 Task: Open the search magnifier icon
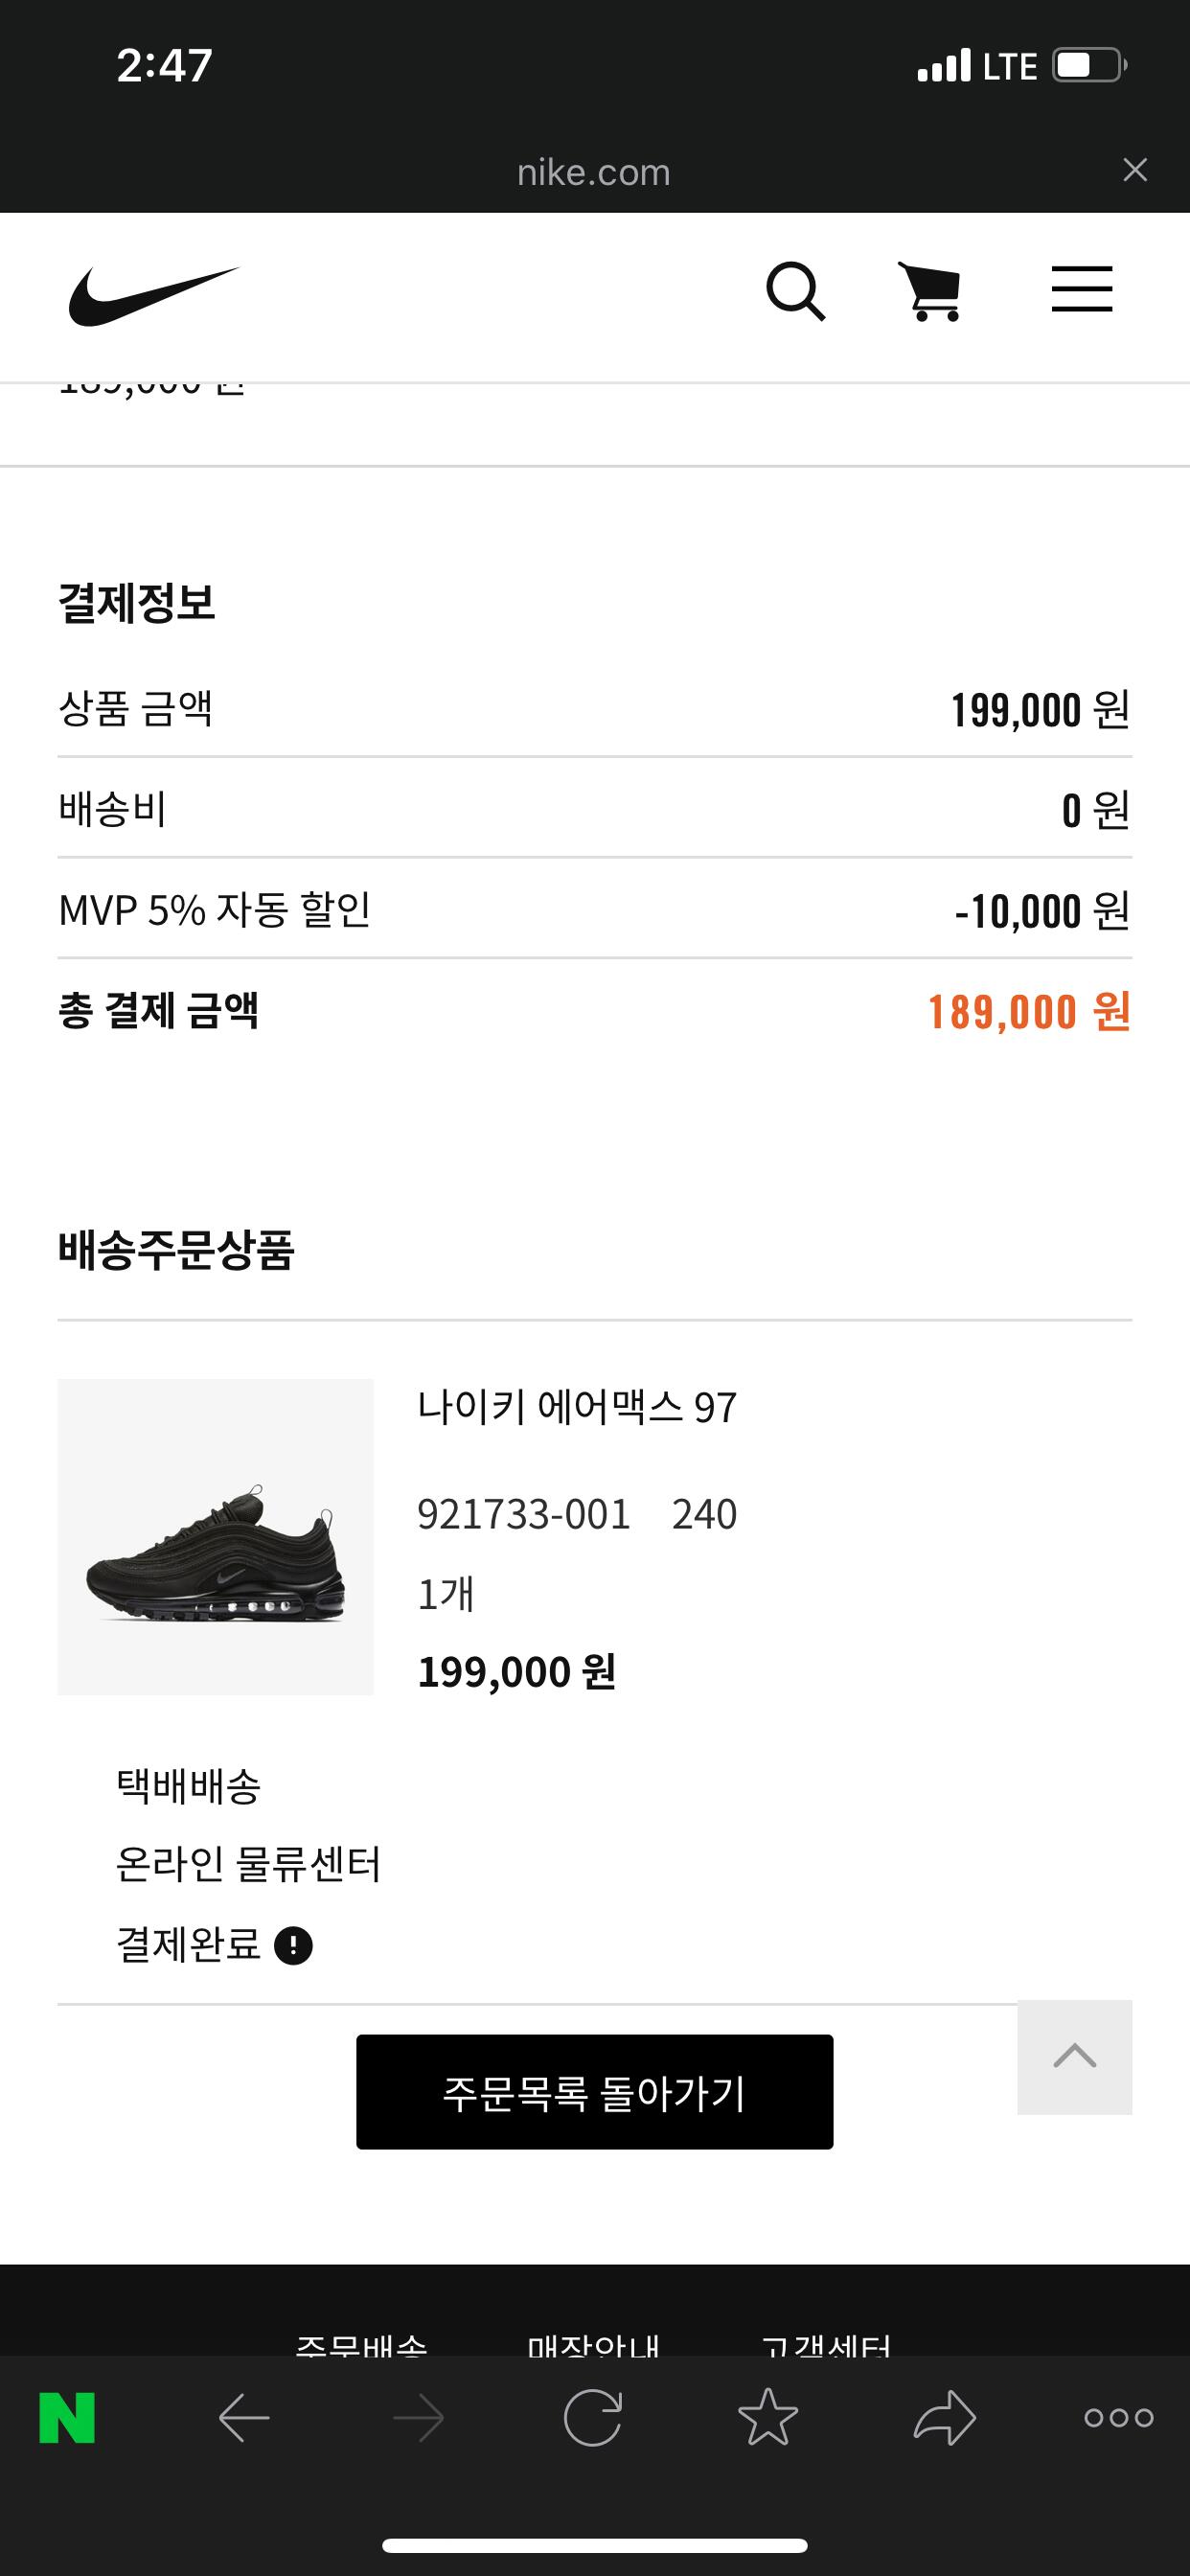795,292
